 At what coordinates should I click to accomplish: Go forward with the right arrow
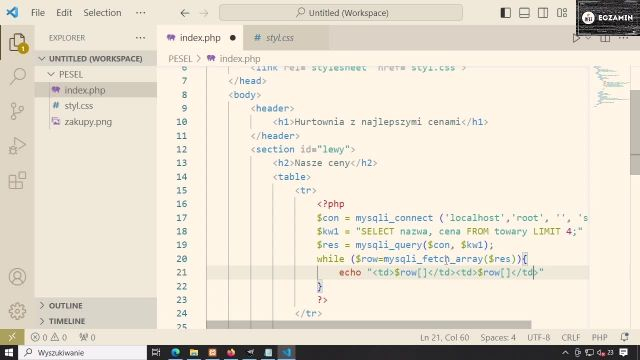(x=204, y=13)
